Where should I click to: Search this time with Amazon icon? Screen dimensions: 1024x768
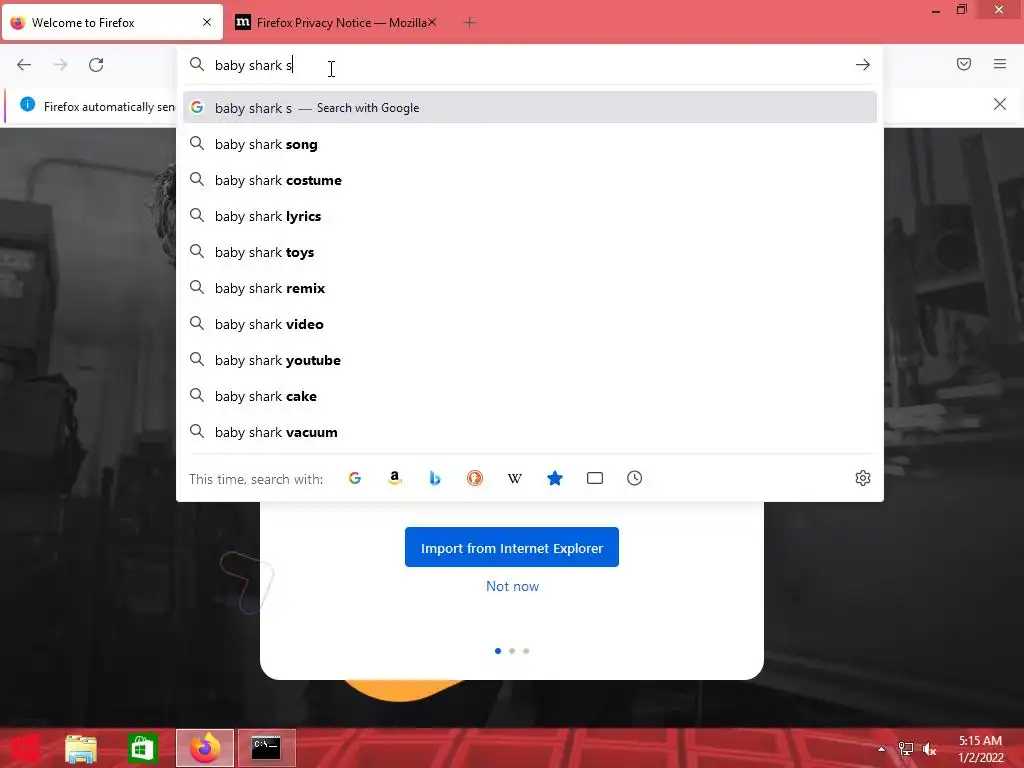tap(394, 478)
